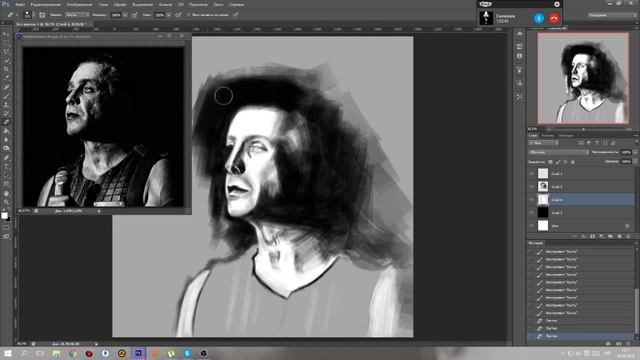Delete layer with trash icon
Screen dimensions: 640x360
[x=629, y=236]
